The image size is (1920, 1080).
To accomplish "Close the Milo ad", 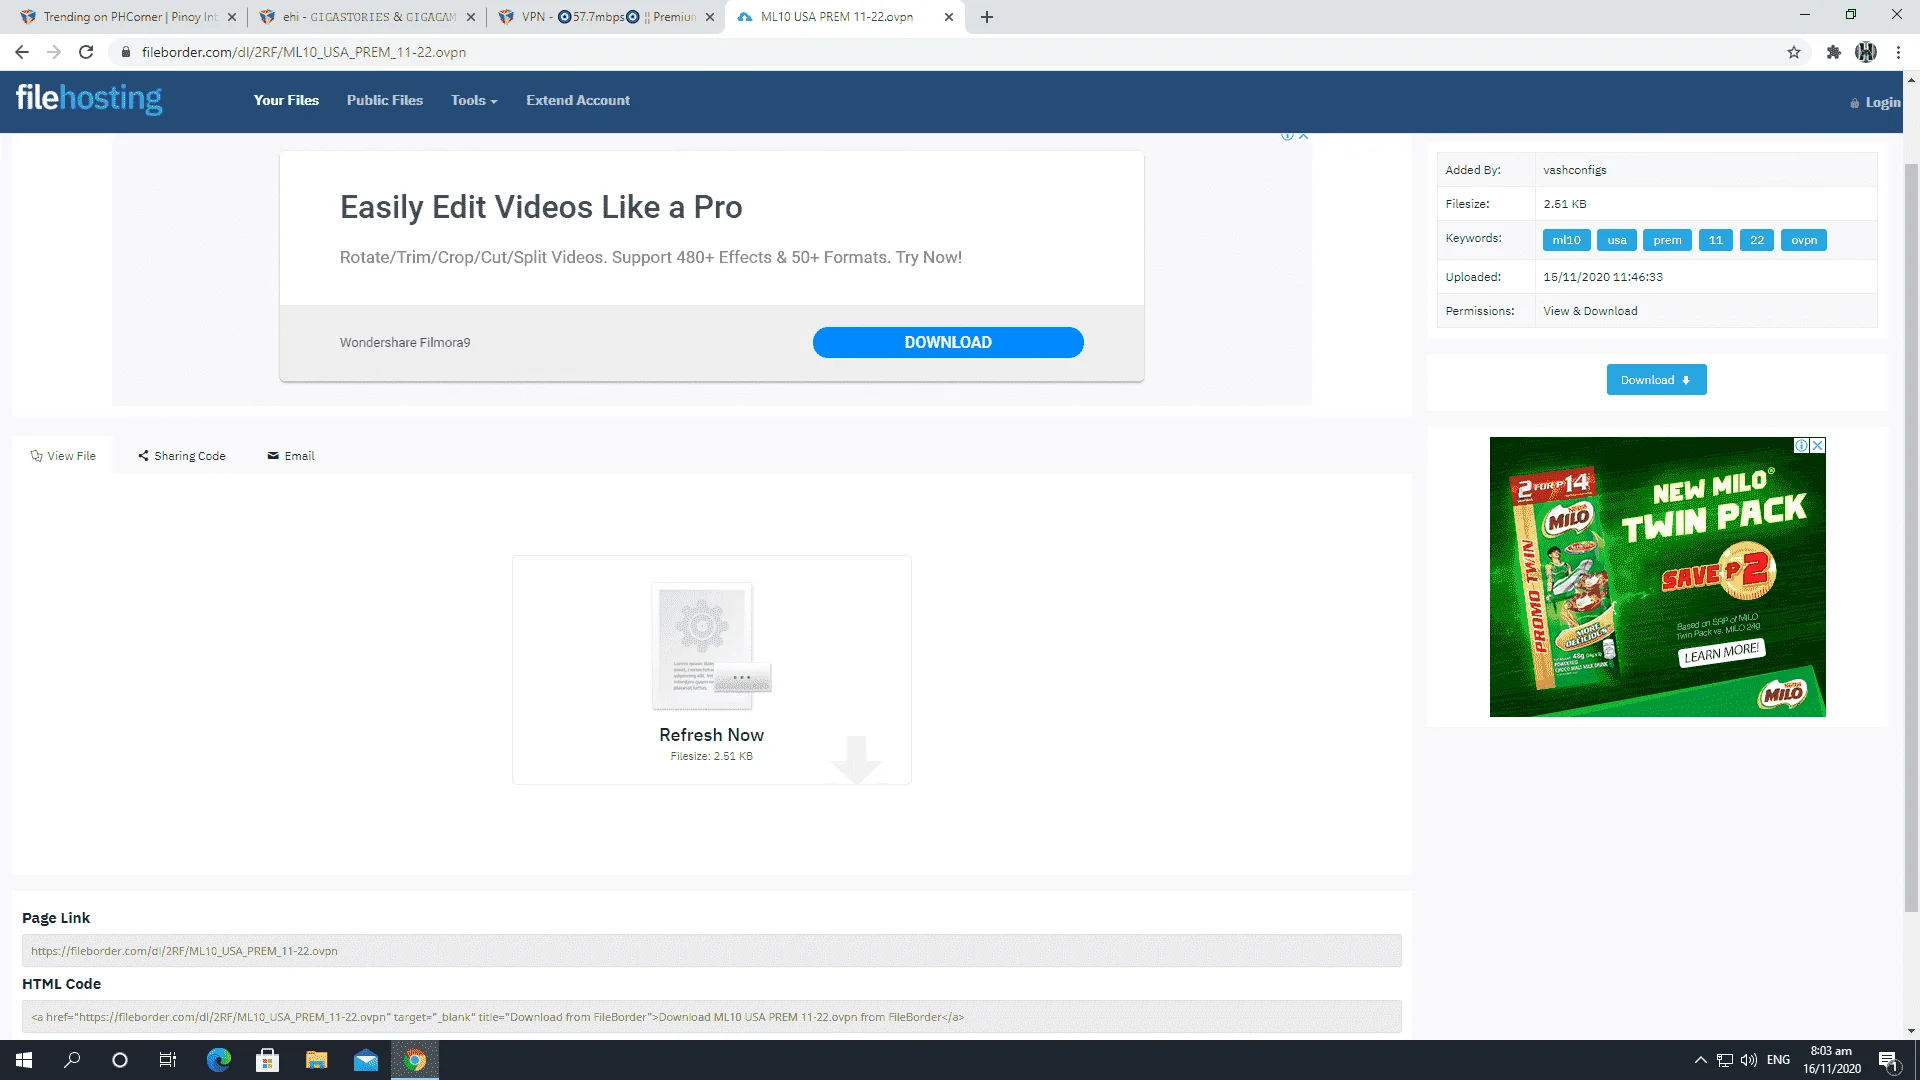I will [x=1818, y=446].
